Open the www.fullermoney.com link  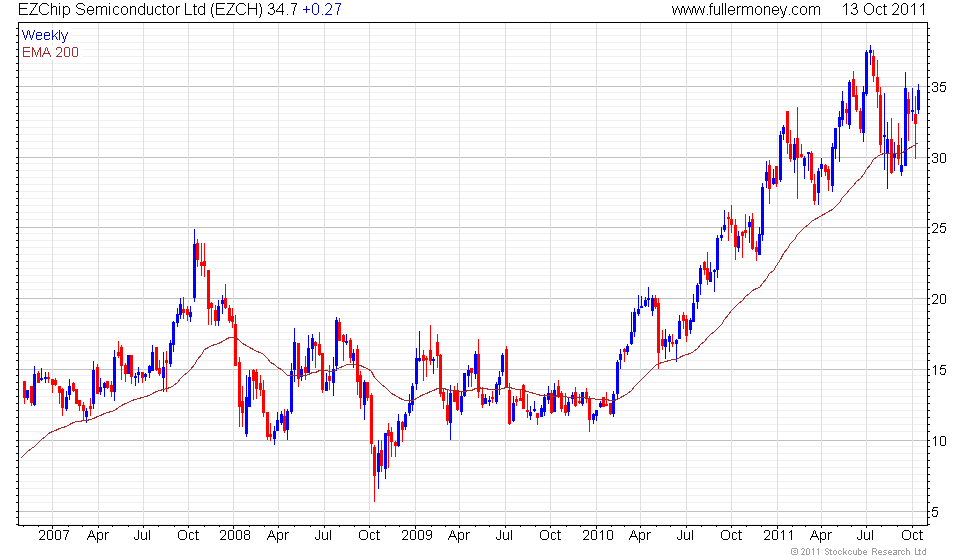click(x=745, y=10)
